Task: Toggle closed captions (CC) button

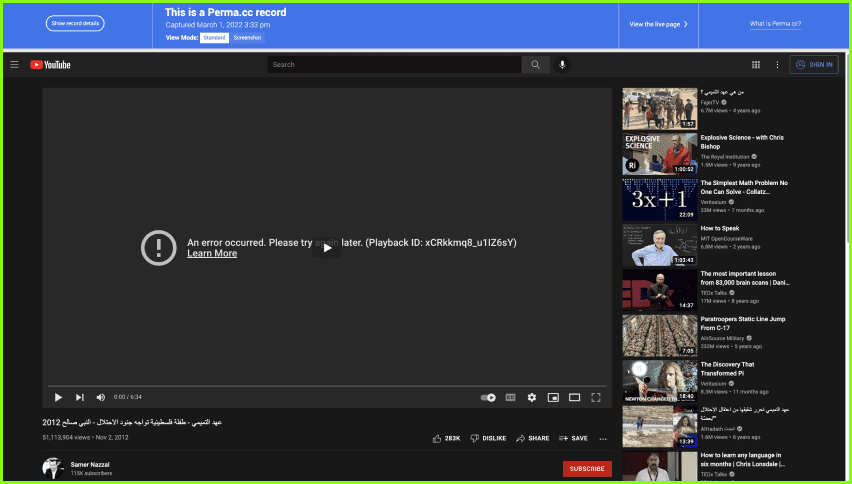Action: pyautogui.click(x=510, y=397)
